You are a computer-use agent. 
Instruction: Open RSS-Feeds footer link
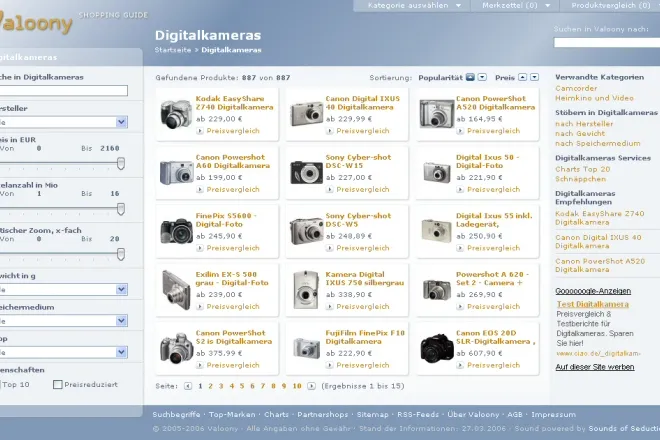tap(418, 415)
